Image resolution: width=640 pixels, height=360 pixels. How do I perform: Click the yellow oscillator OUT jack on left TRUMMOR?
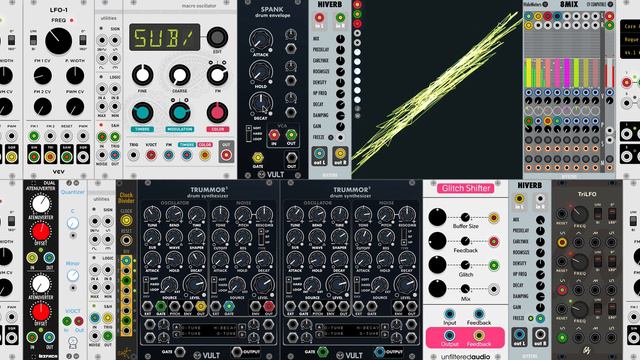coord(200,306)
